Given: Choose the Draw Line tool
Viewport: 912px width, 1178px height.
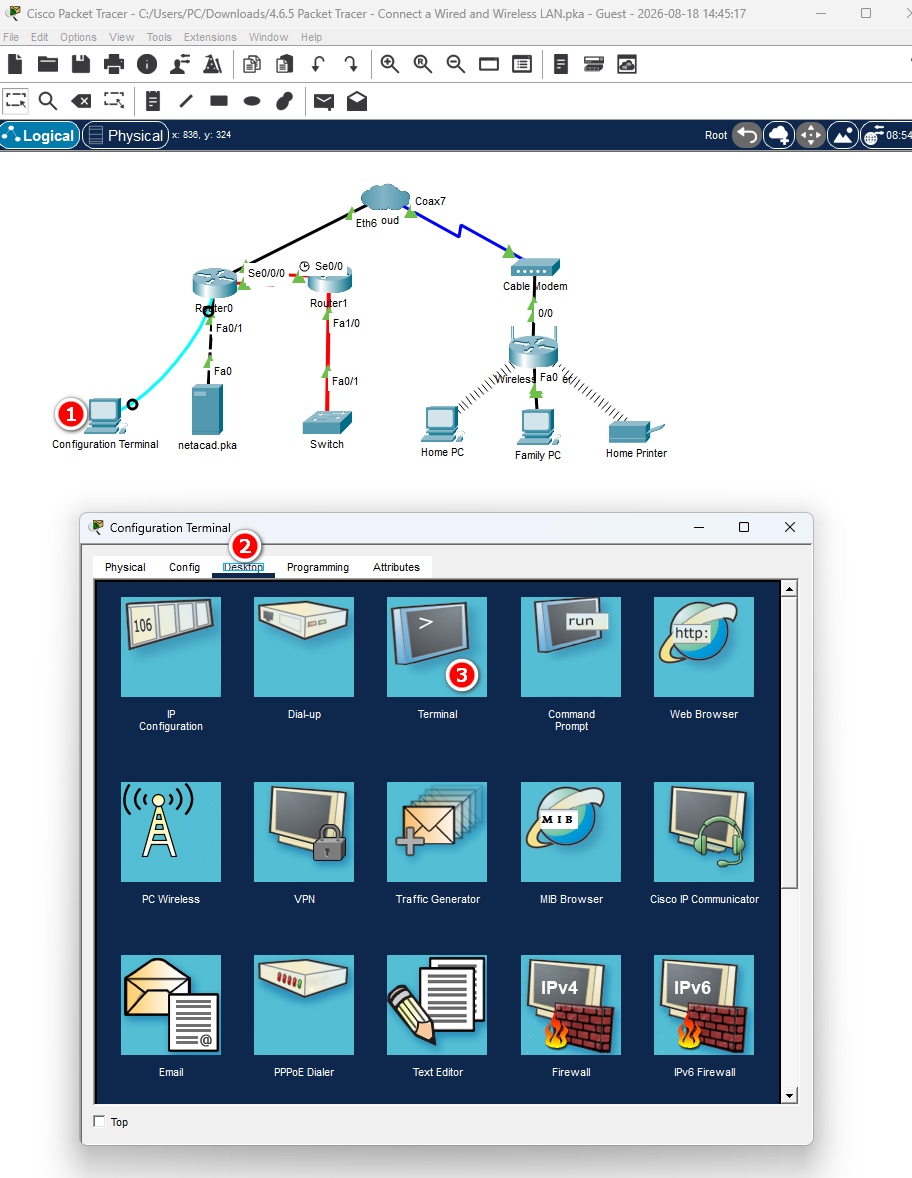Looking at the screenshot, I should [x=186, y=101].
